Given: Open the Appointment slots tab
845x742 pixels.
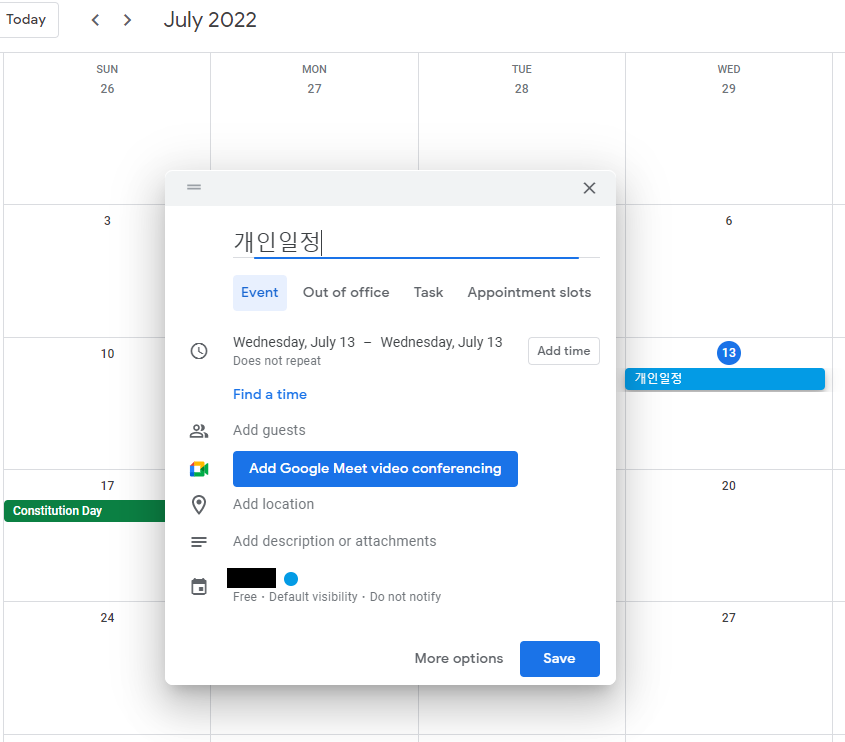Looking at the screenshot, I should tap(529, 292).
